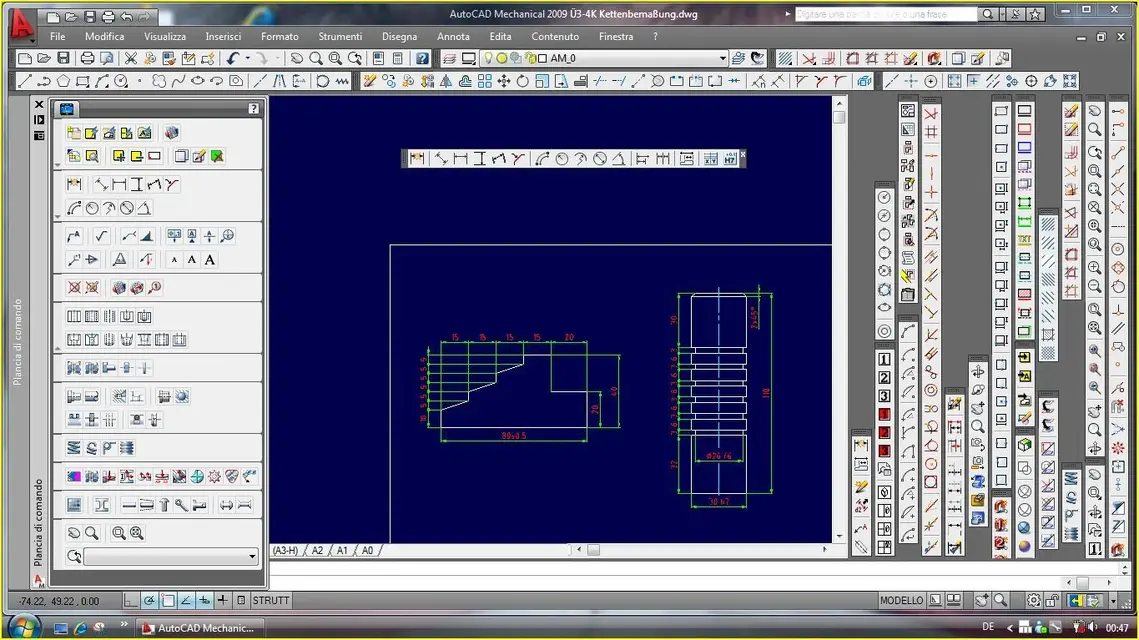Open the redo history dropdown arrow
The height and width of the screenshot is (640, 1139).
tap(277, 58)
